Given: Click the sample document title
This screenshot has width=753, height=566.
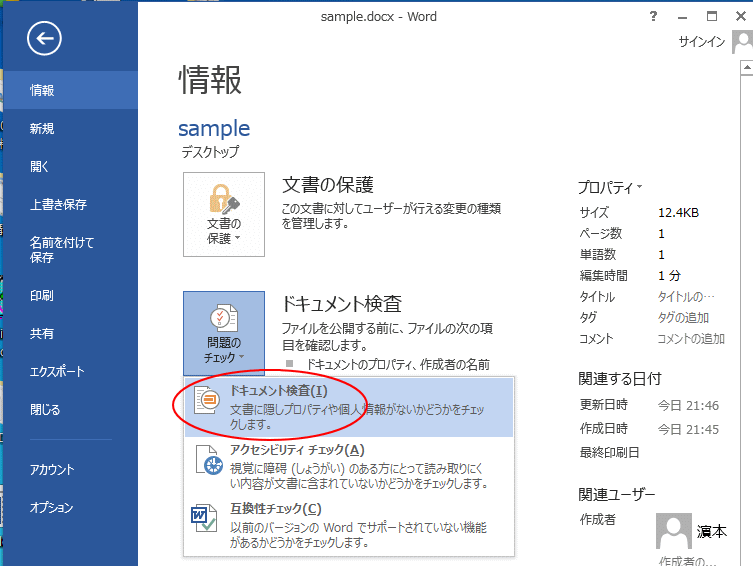Looking at the screenshot, I should (x=214, y=129).
